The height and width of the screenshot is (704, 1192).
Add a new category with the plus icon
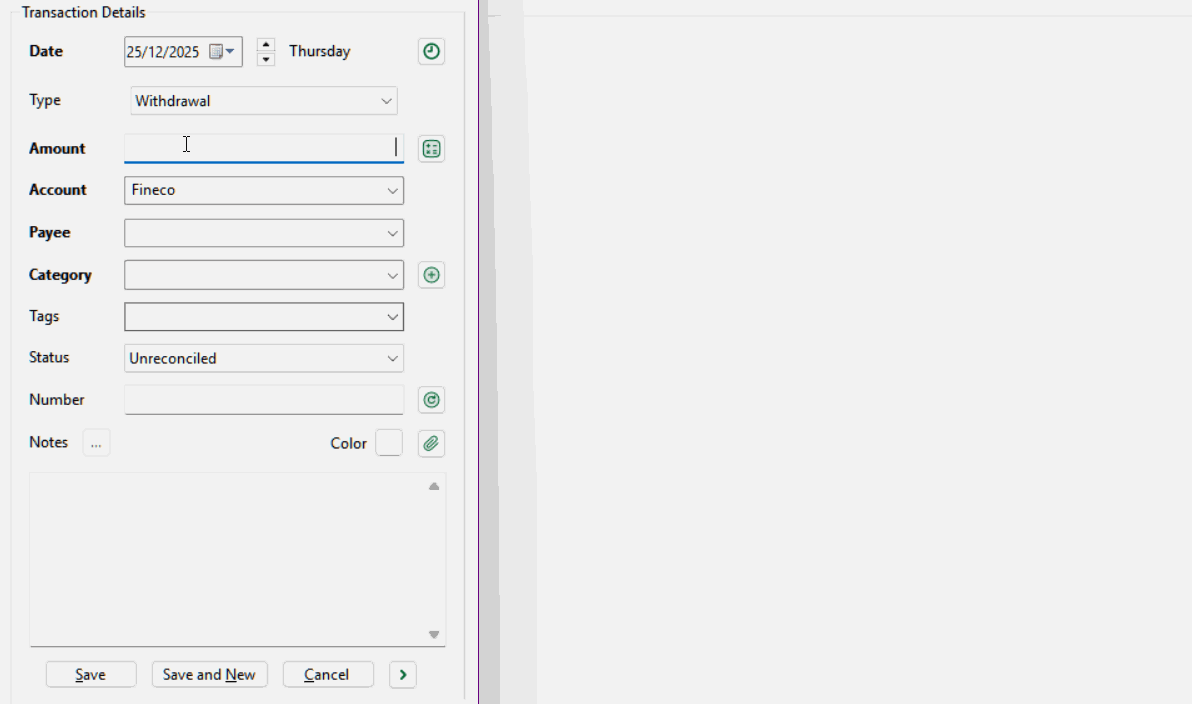point(431,274)
